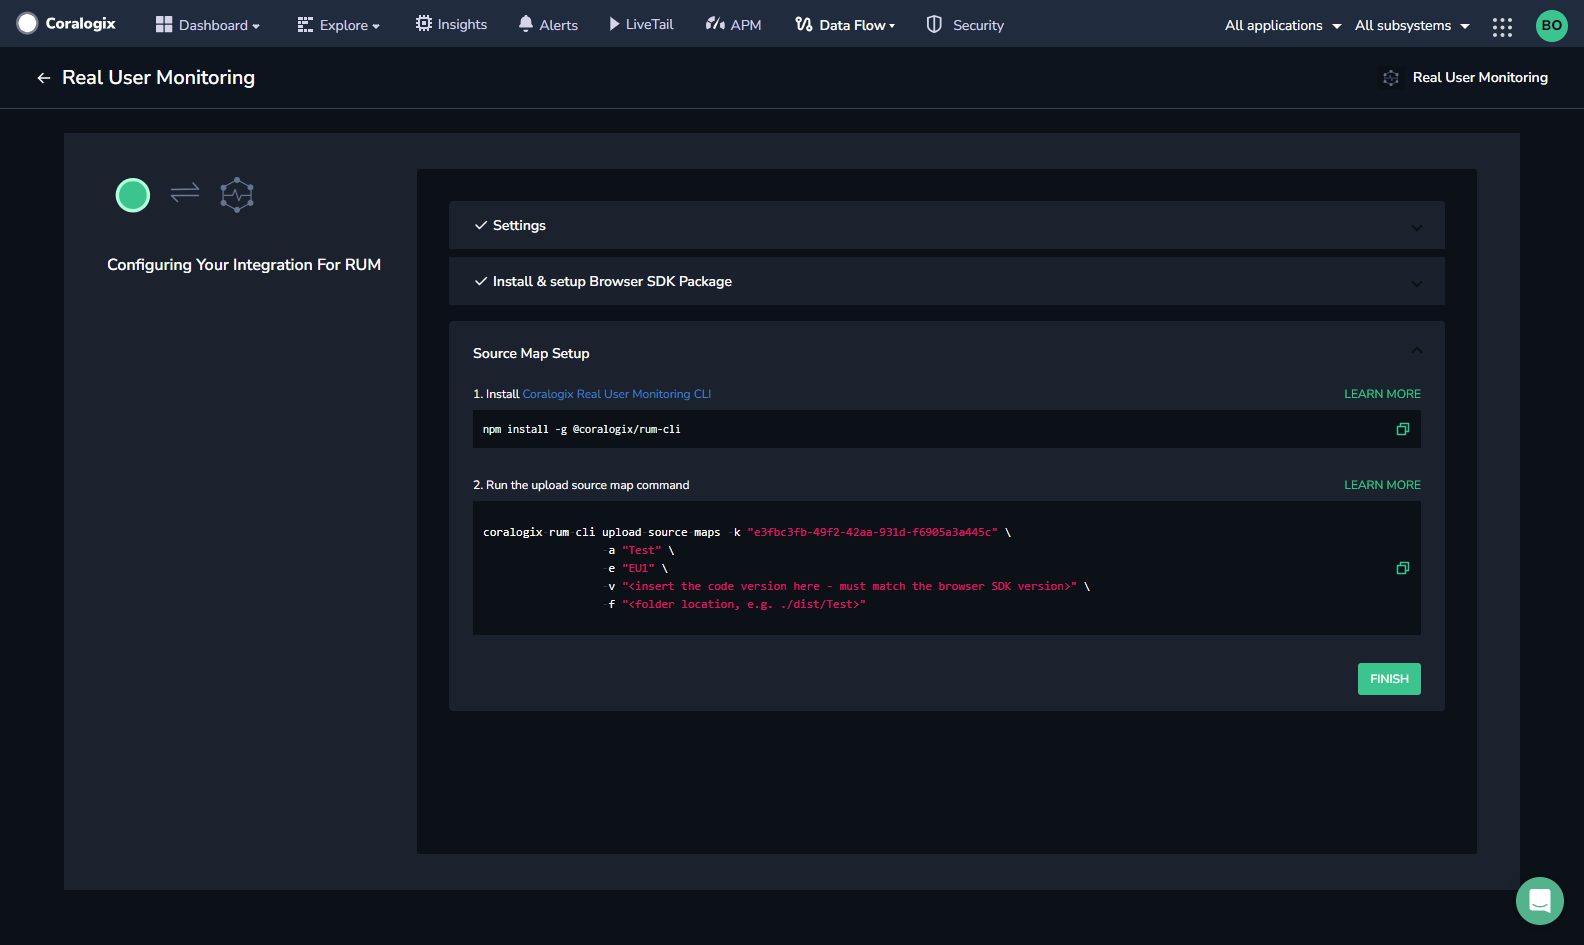
Task: Open LiveTail
Action: 641,24
